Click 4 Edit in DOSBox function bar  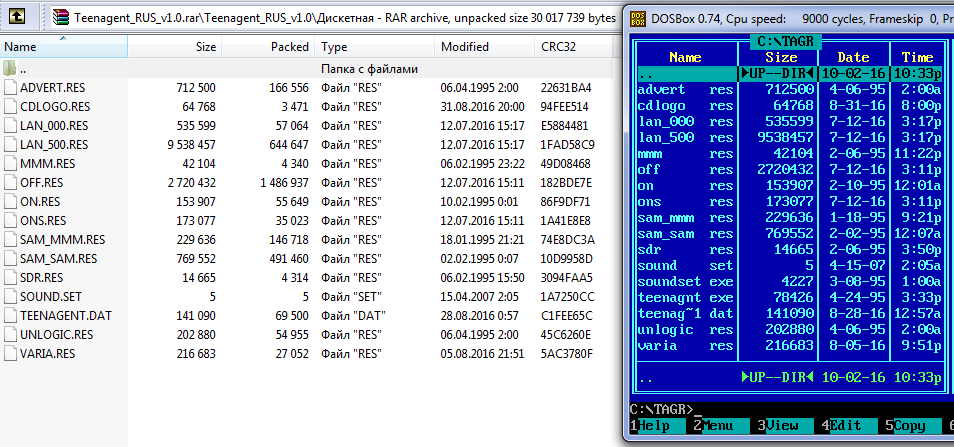click(851, 426)
